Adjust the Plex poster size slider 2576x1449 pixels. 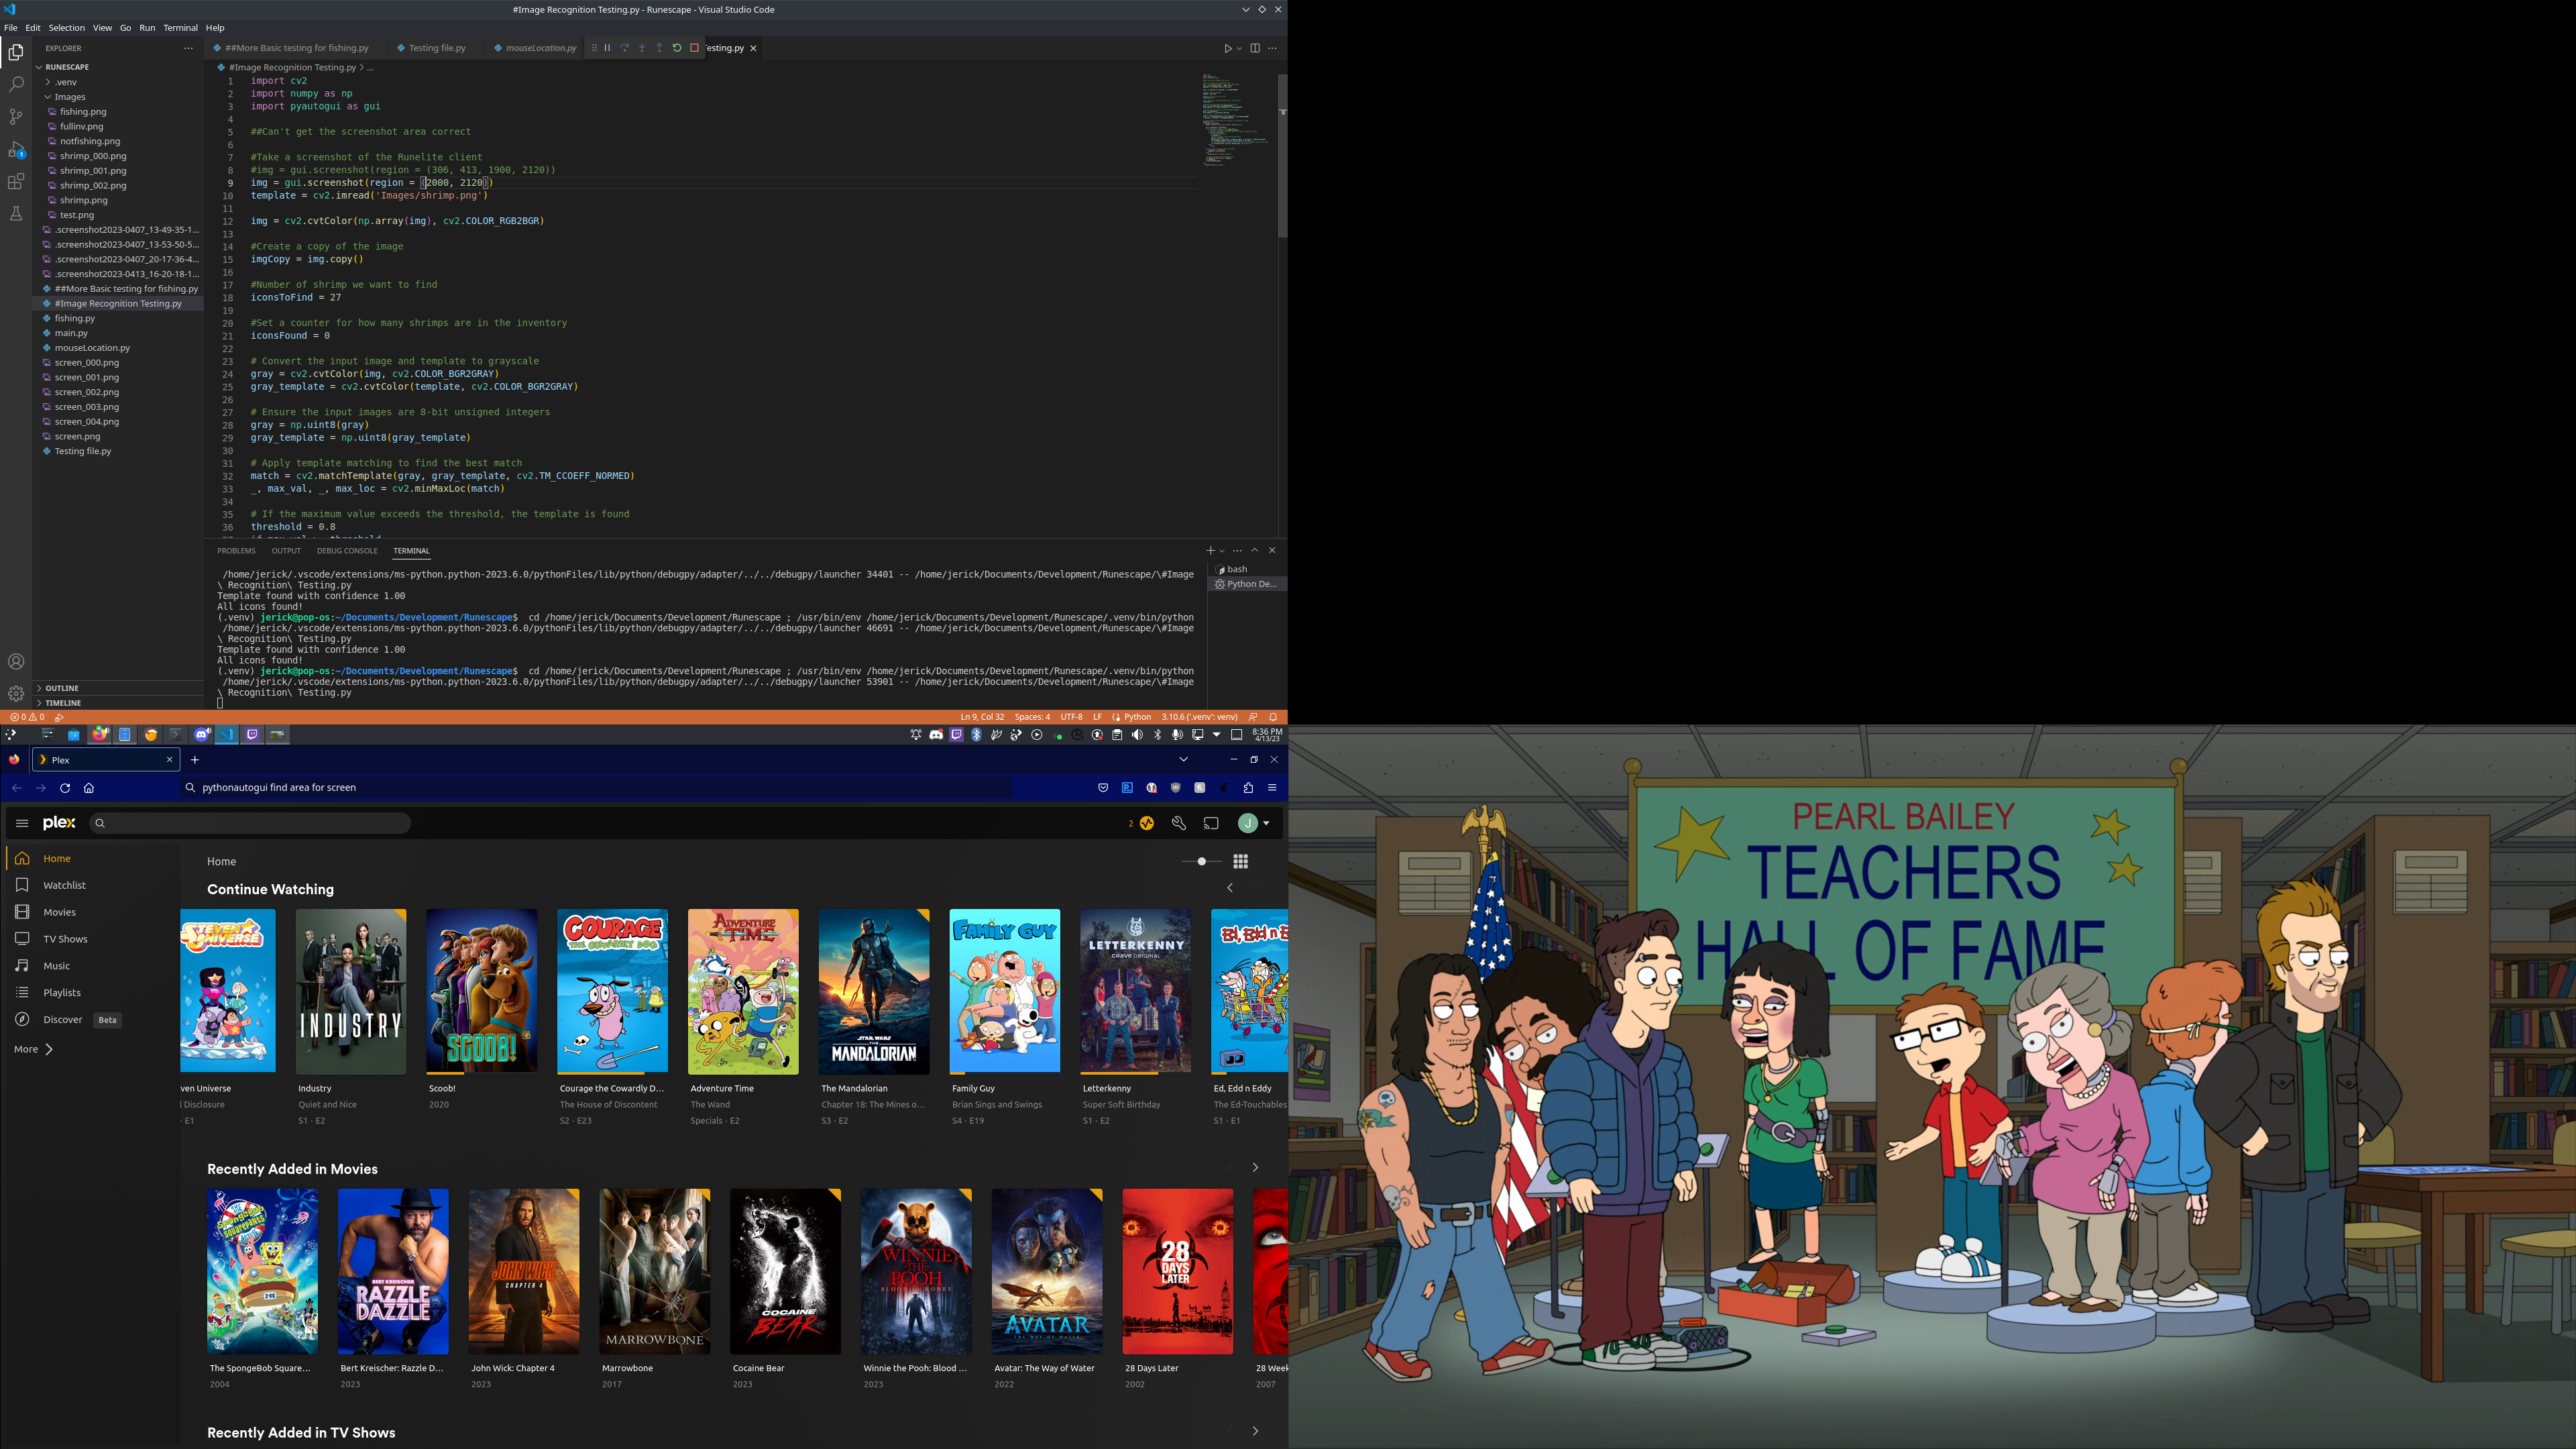tap(1201, 861)
